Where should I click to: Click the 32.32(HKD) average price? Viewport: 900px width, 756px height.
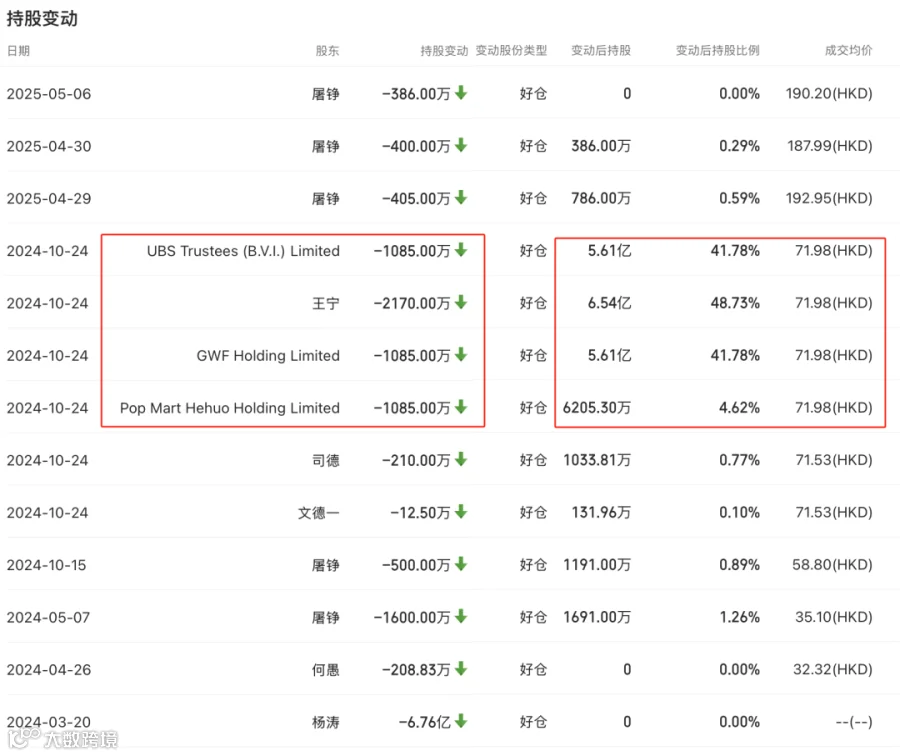[x=833, y=670]
